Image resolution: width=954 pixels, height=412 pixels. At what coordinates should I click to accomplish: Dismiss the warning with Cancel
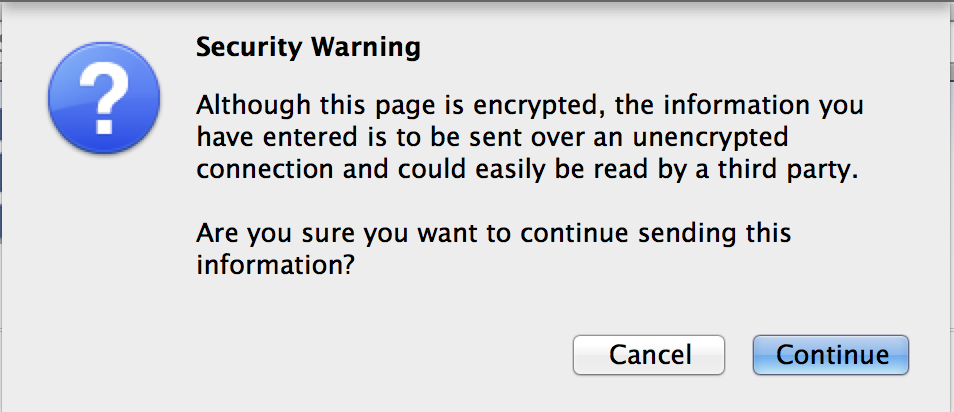(649, 355)
